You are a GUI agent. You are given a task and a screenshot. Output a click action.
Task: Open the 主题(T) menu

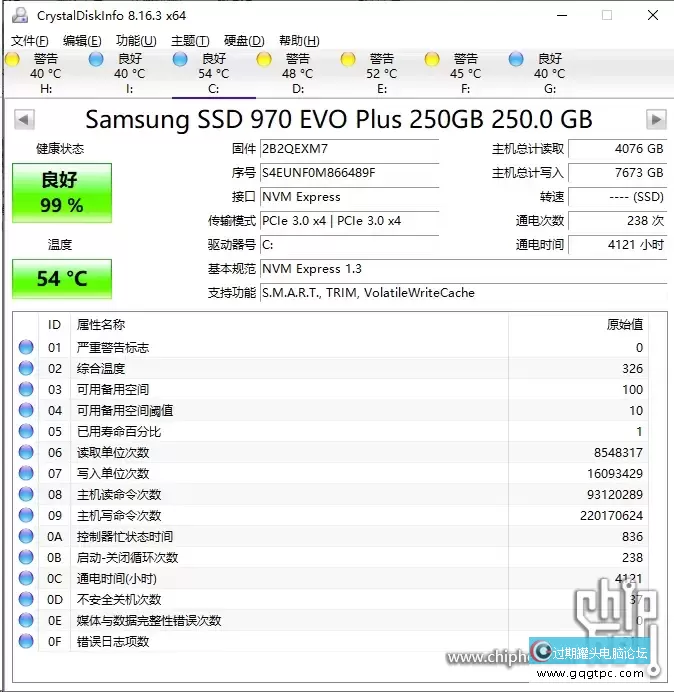[190, 41]
